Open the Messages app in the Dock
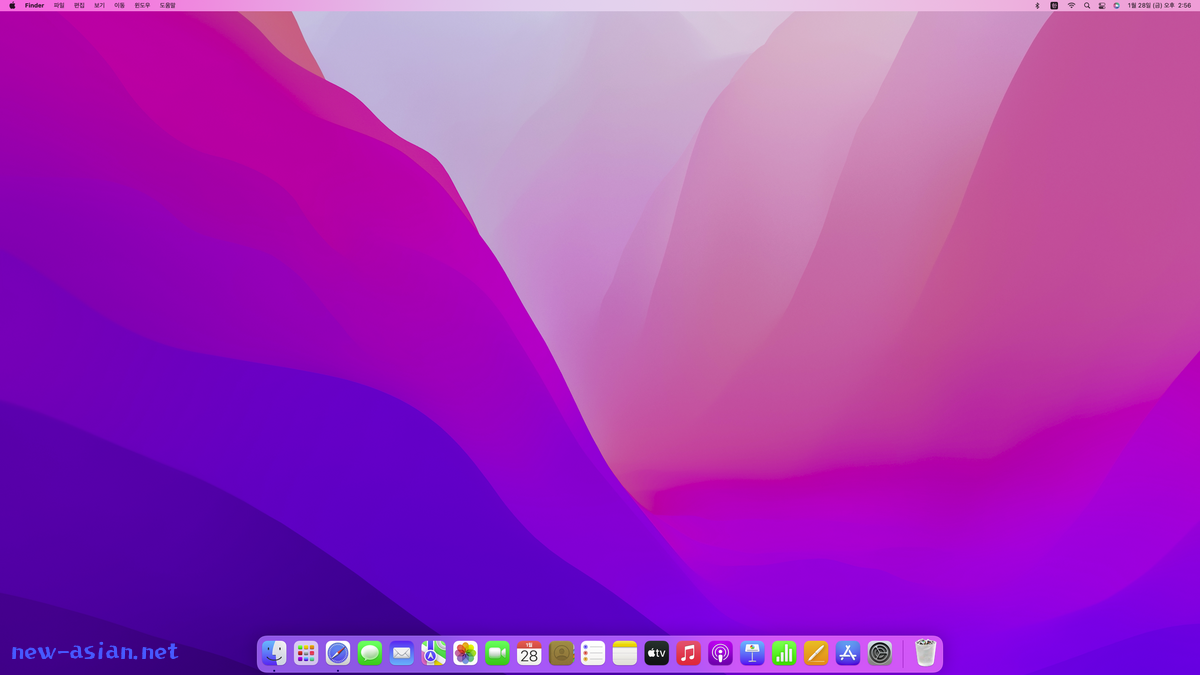1200x675 pixels. 370,653
